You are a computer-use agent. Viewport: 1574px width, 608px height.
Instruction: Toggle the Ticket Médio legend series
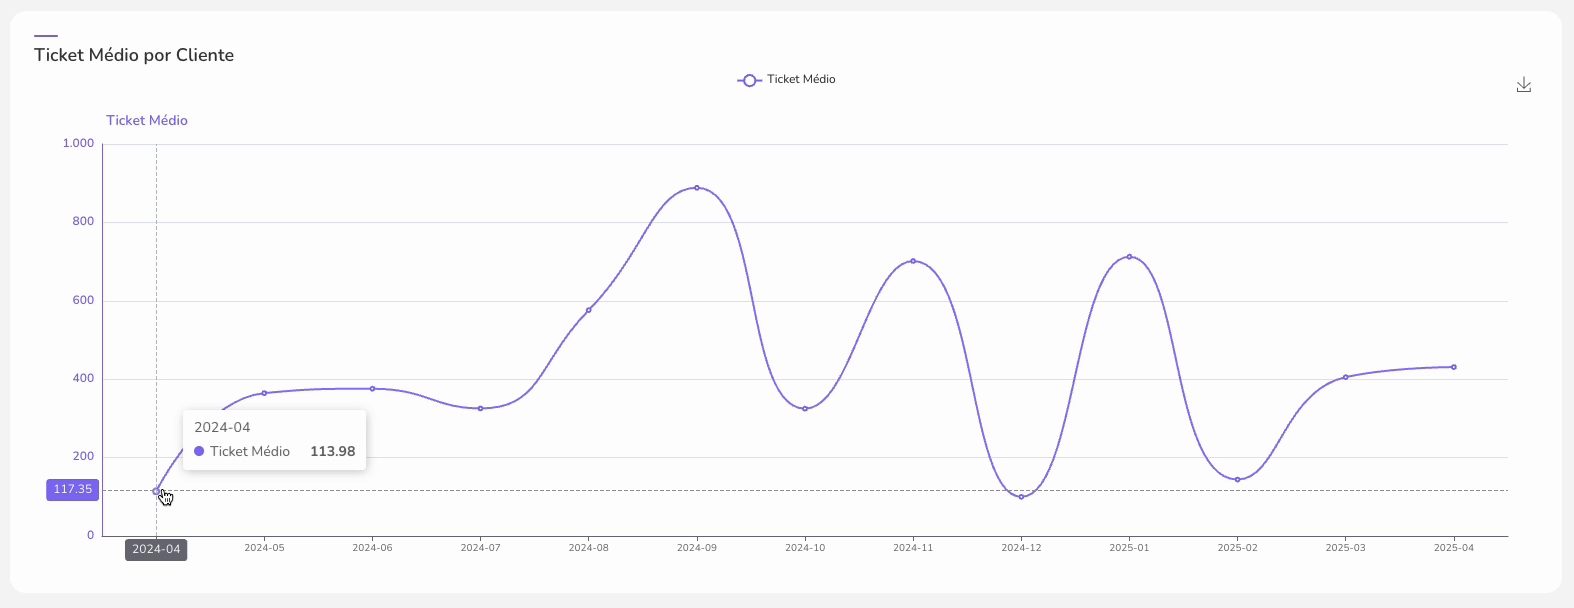click(x=786, y=80)
